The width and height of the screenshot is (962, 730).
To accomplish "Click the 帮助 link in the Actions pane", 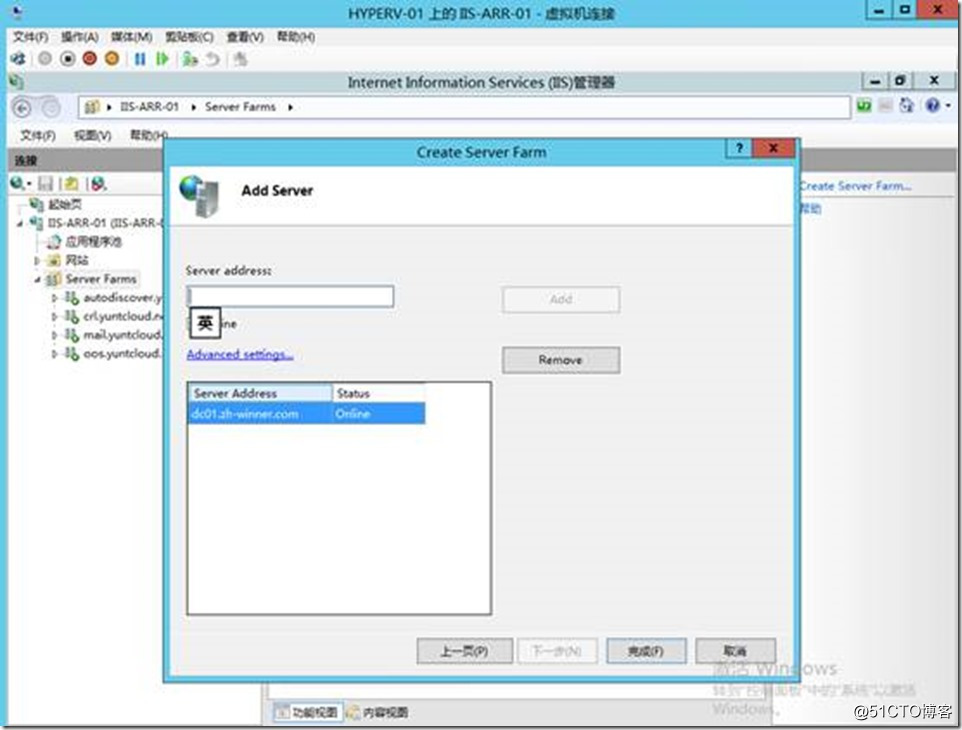I will click(810, 209).
